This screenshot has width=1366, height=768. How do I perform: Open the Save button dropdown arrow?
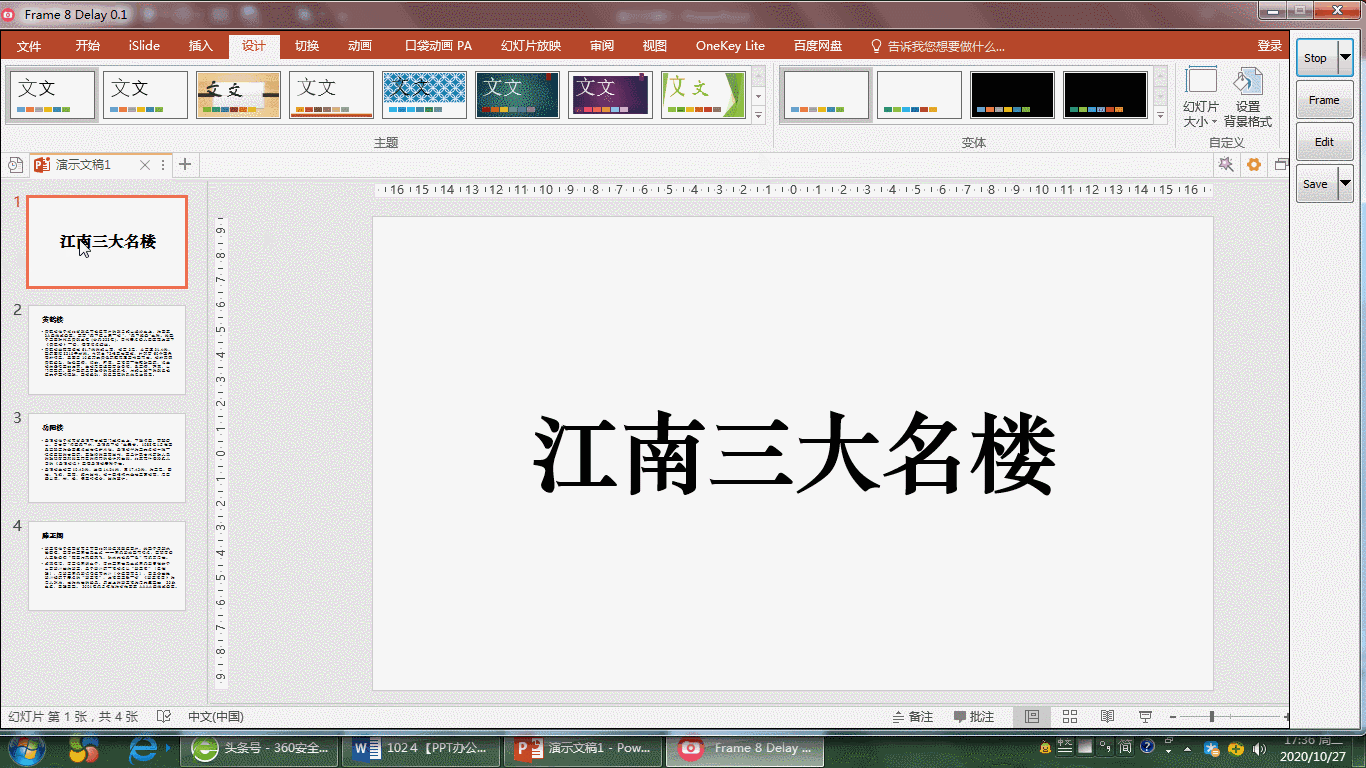click(x=1345, y=184)
